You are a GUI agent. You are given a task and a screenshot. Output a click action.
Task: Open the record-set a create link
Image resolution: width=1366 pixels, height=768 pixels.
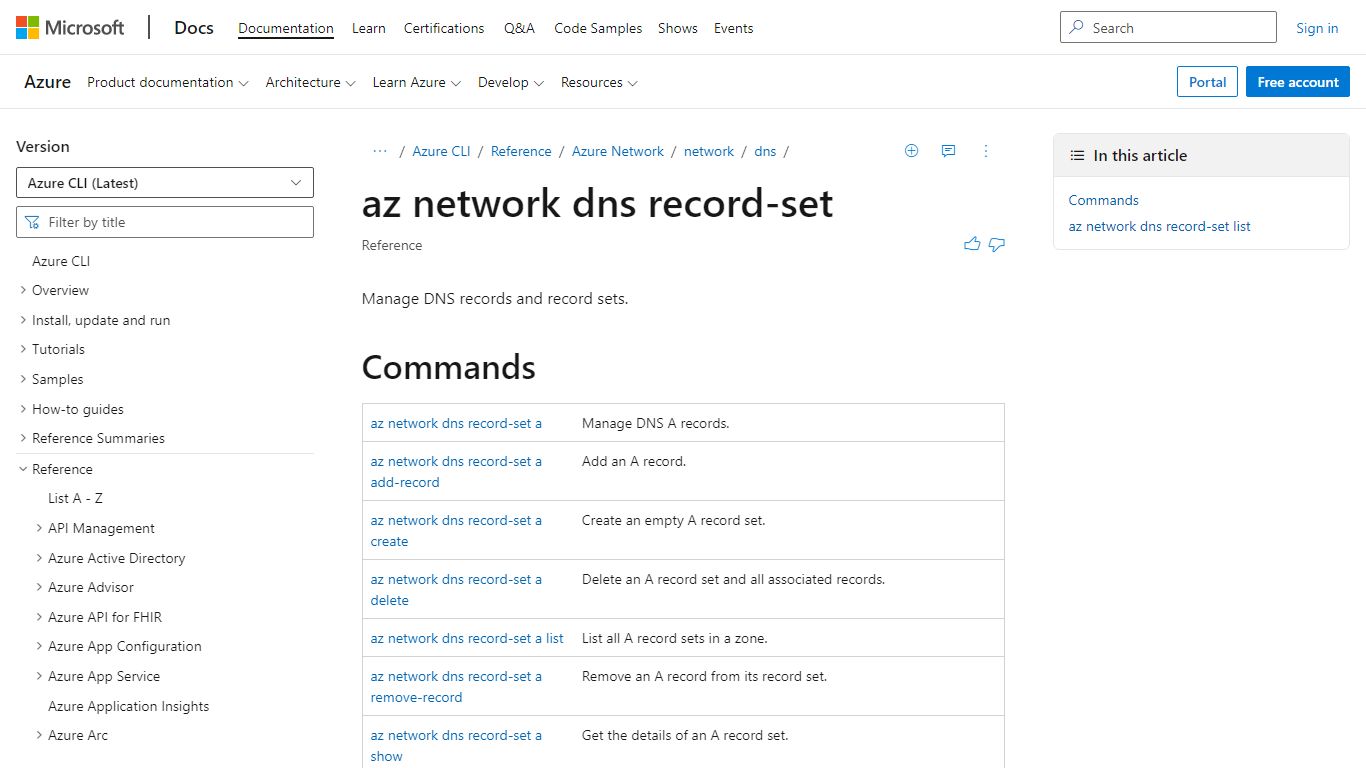pos(456,530)
